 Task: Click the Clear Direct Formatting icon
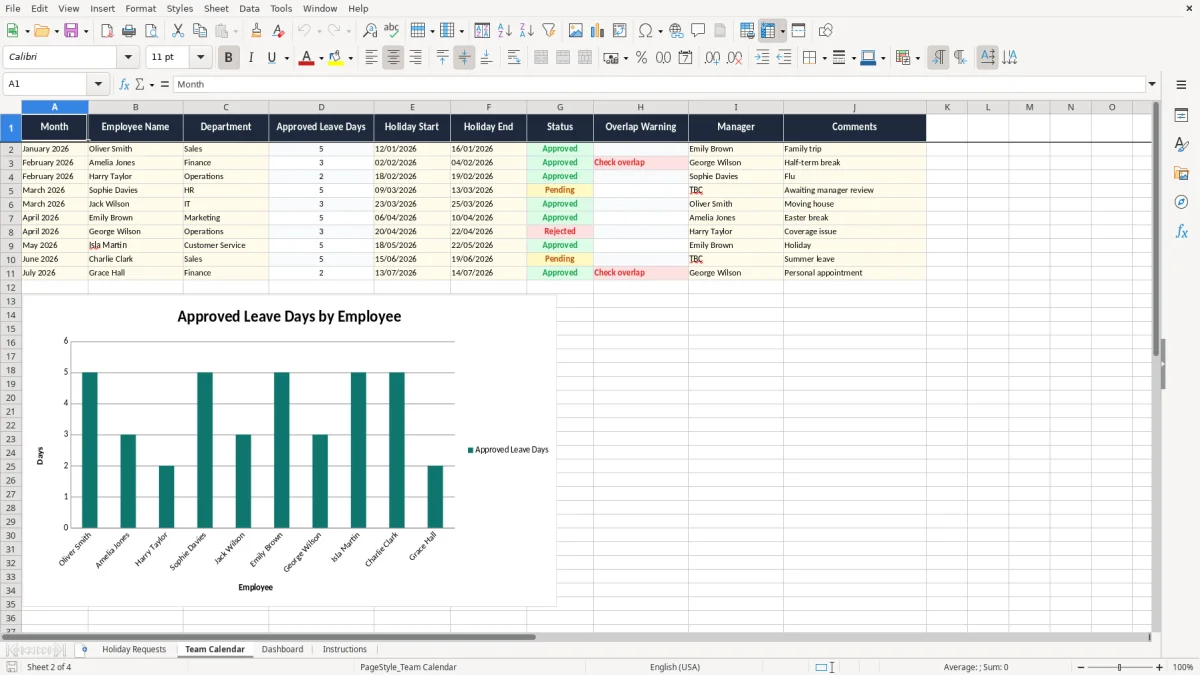(x=279, y=31)
